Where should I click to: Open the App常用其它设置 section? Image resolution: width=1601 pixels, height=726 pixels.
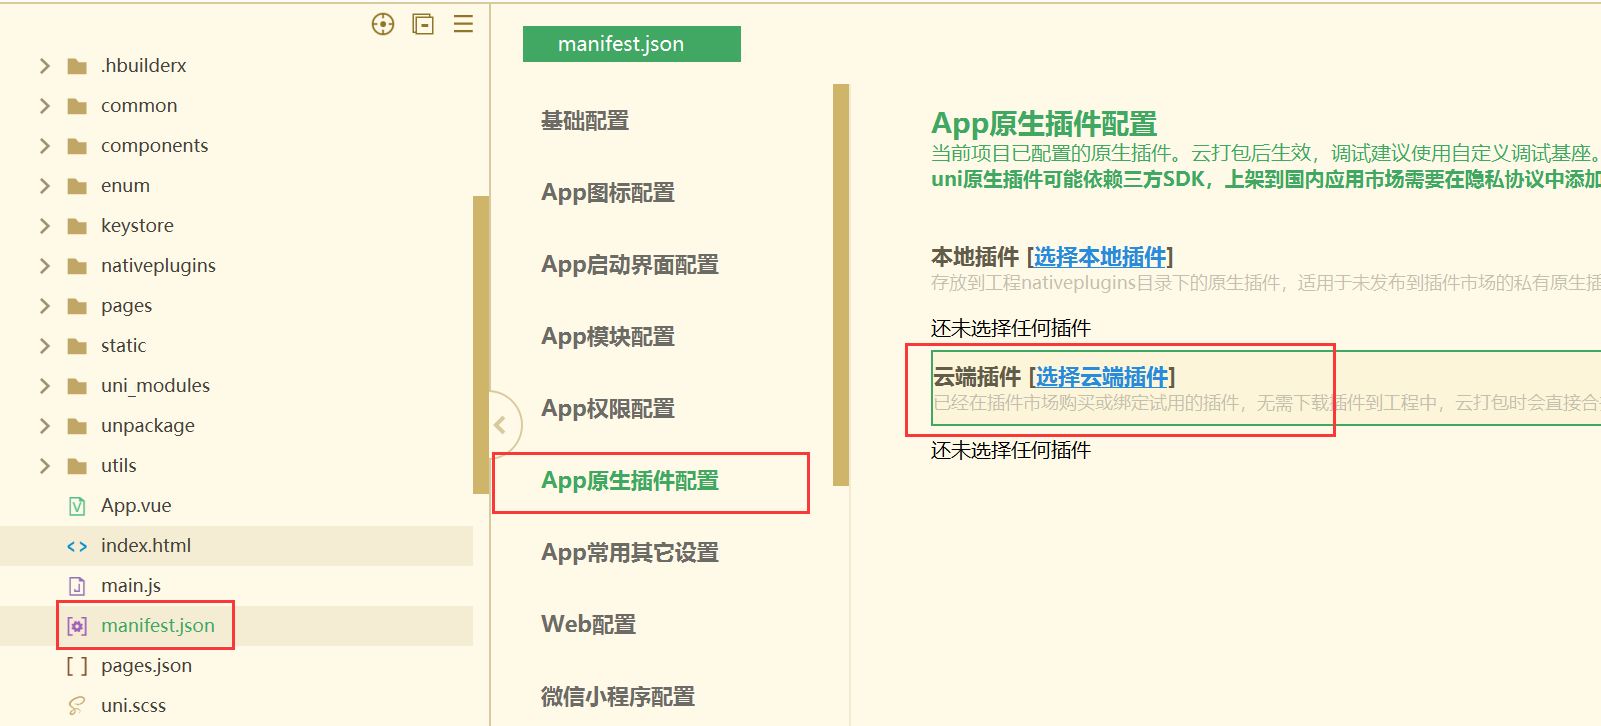coord(630,553)
